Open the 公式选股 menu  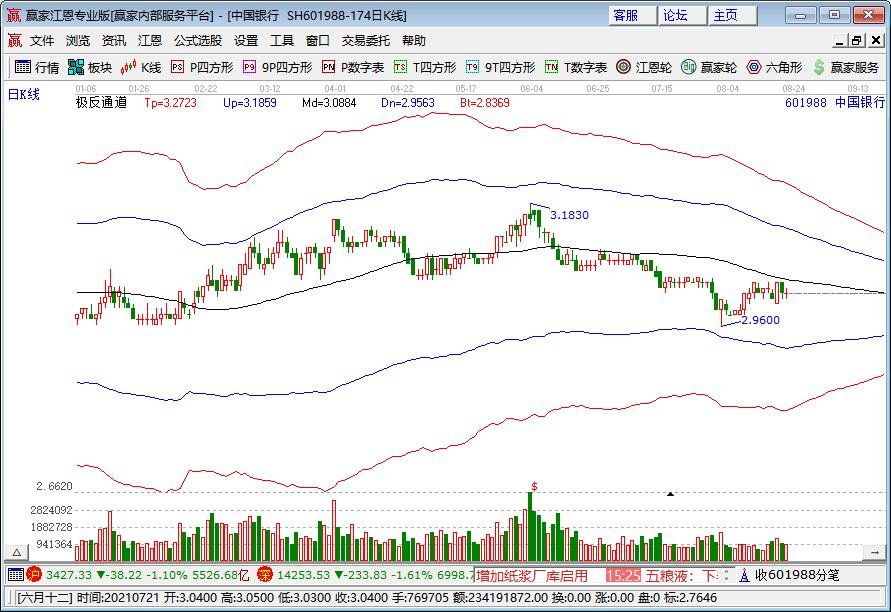[x=198, y=41]
